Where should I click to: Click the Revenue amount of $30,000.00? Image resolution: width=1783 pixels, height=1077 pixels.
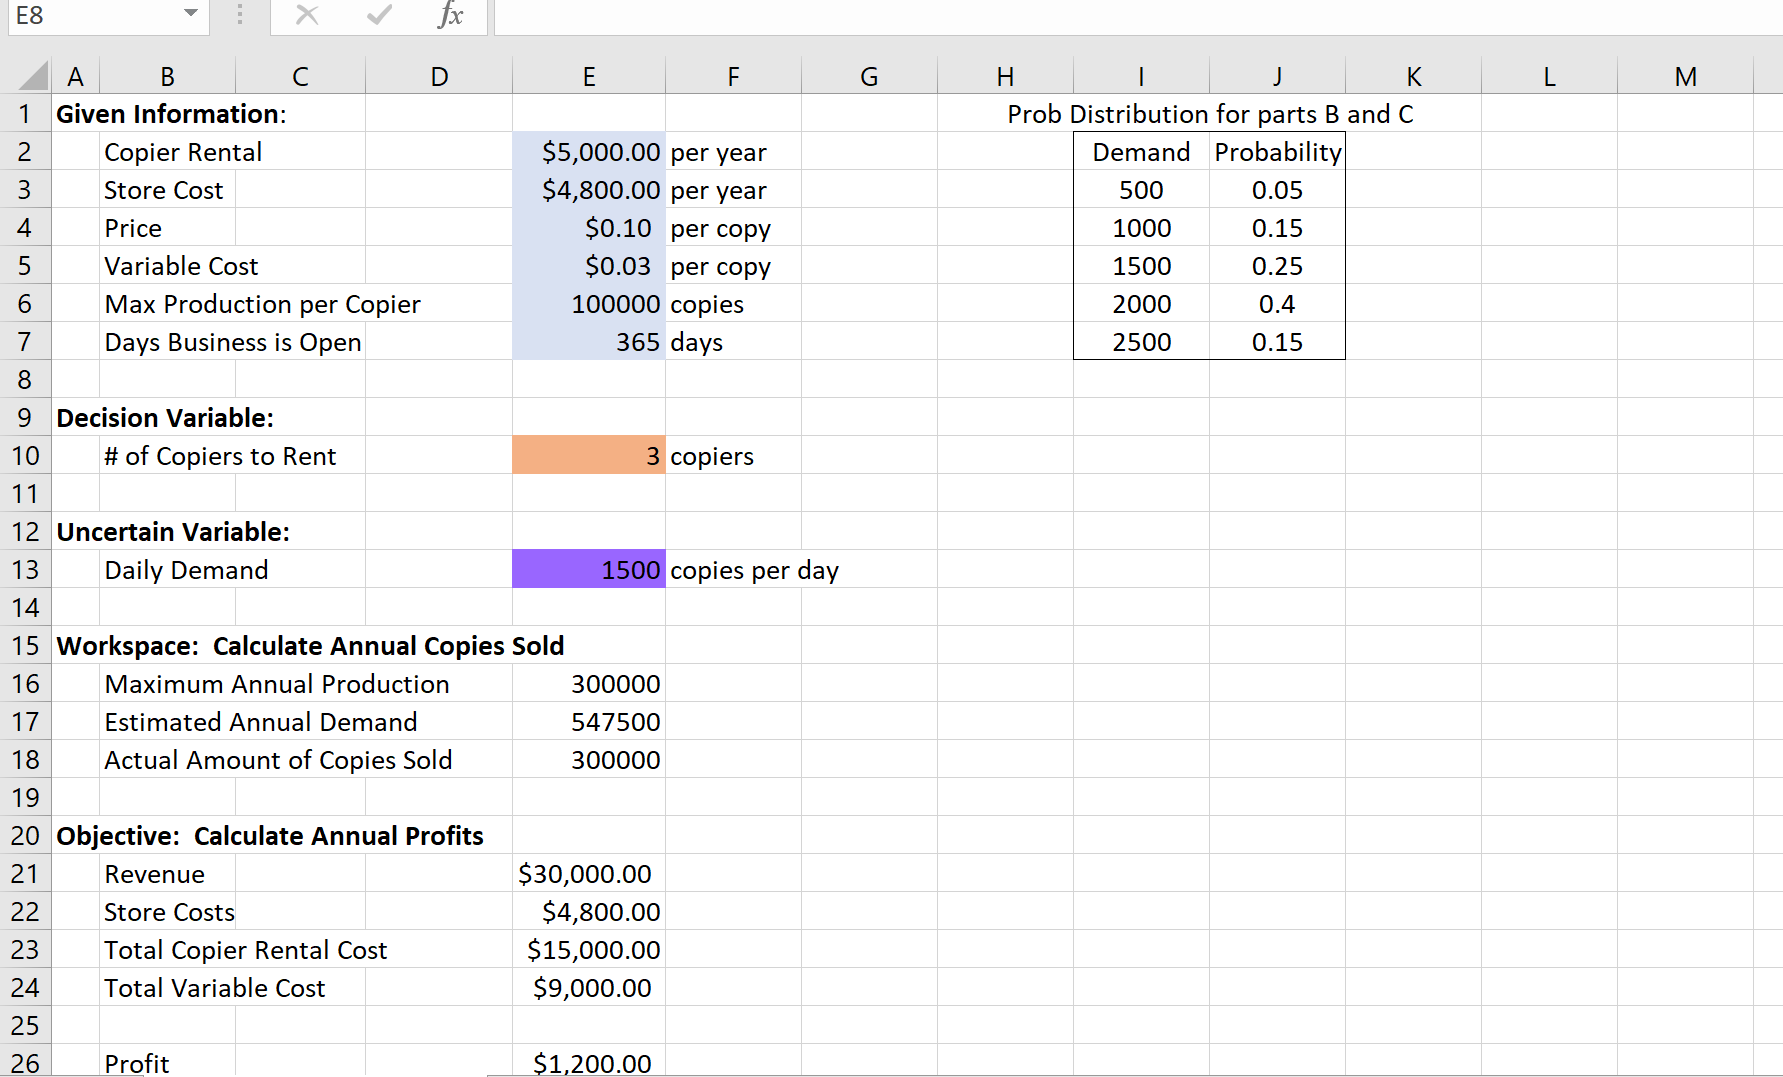(586, 873)
